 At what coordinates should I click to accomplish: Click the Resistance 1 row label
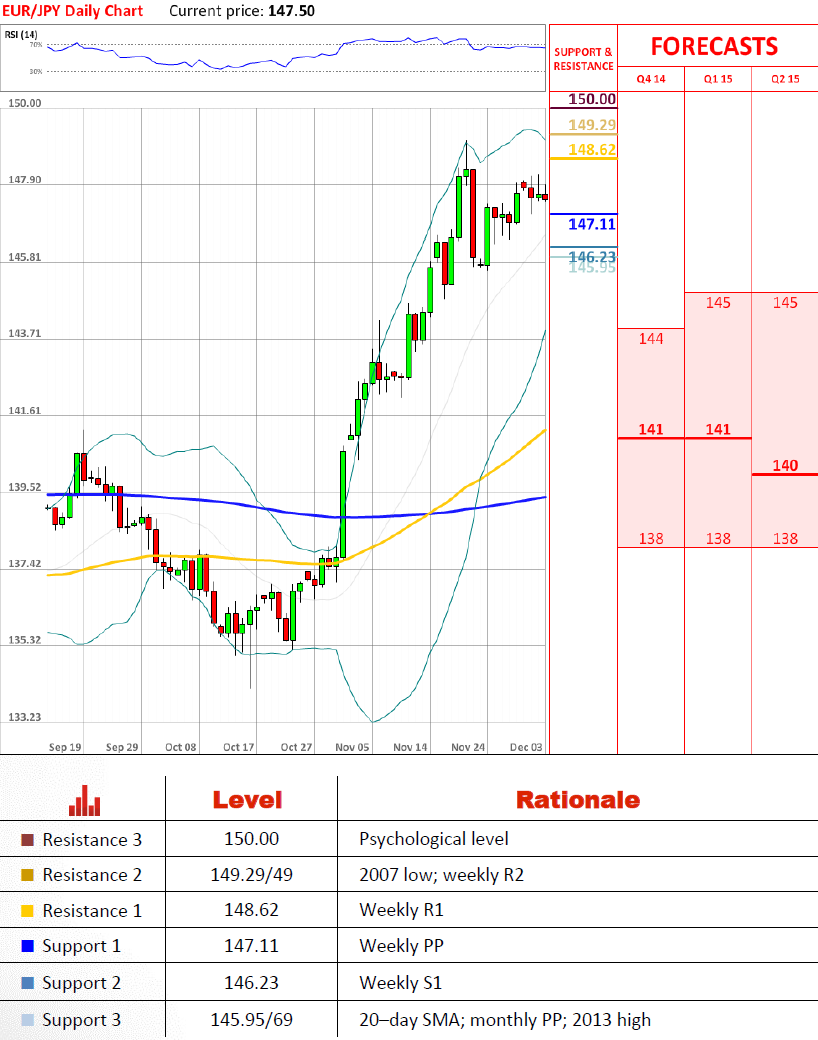(92, 911)
